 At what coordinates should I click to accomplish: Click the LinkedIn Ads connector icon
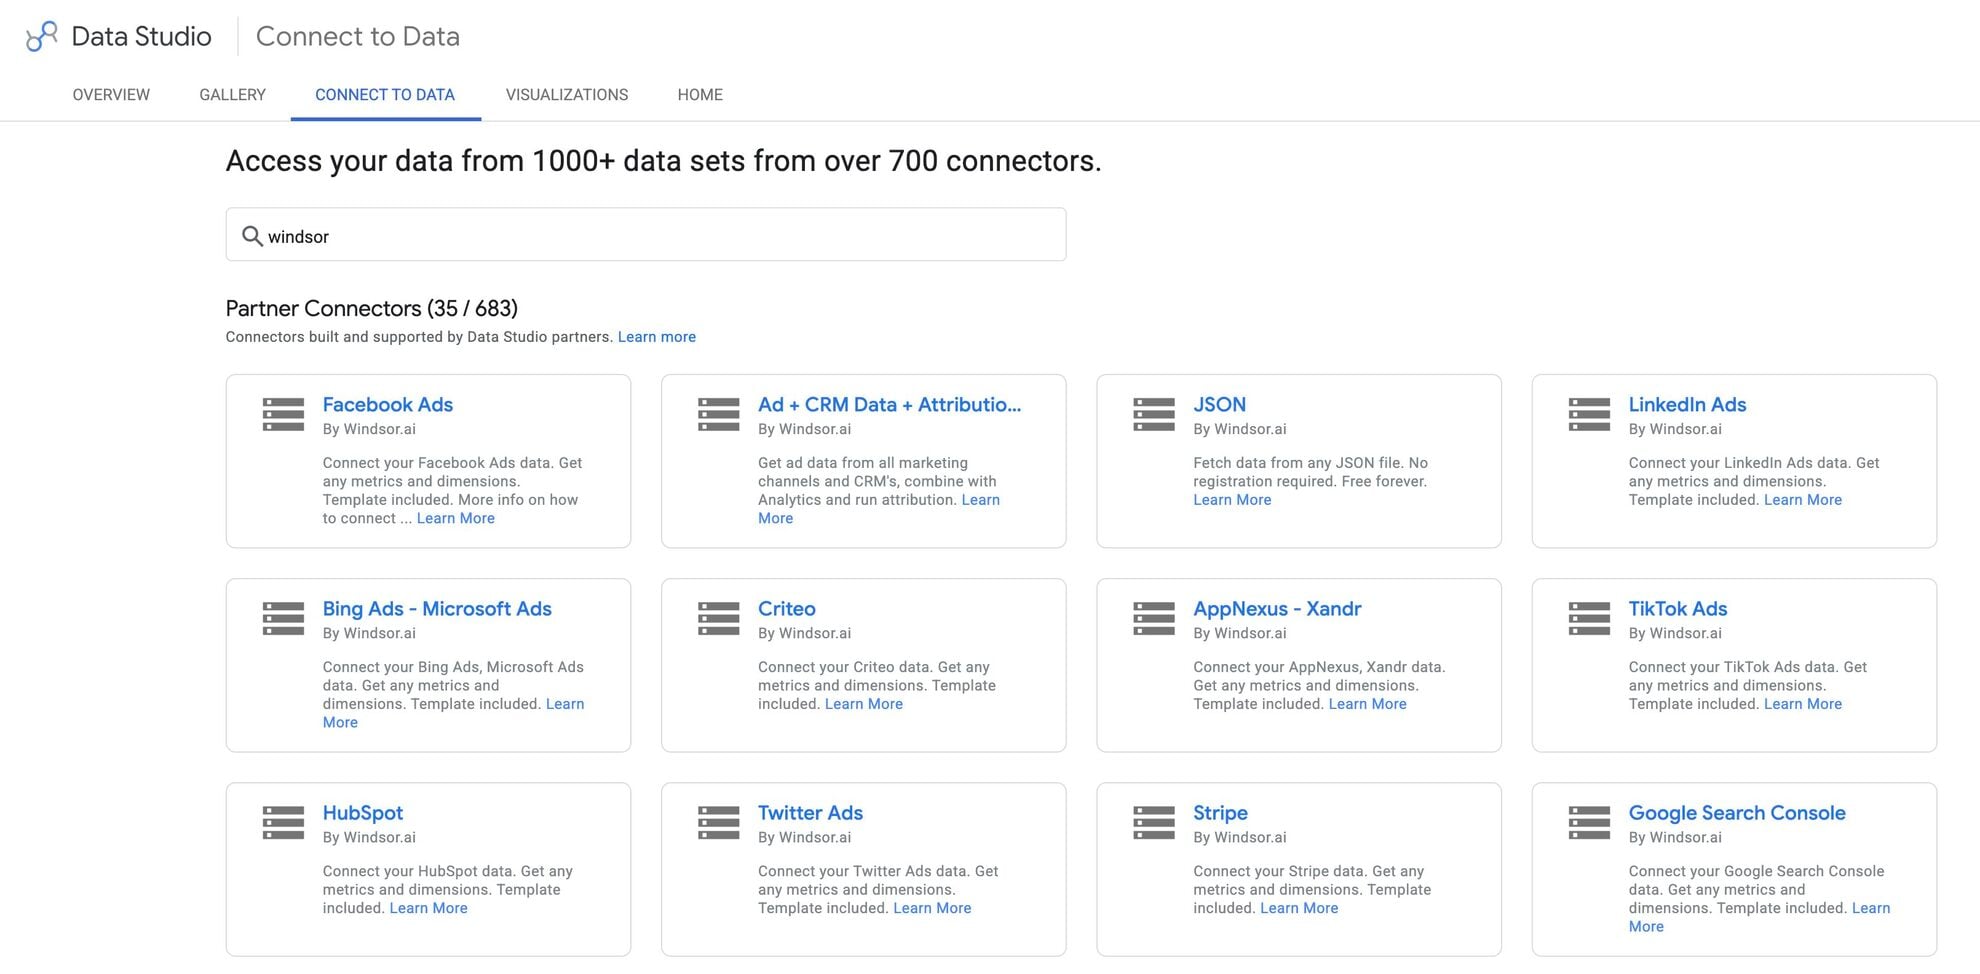point(1588,413)
